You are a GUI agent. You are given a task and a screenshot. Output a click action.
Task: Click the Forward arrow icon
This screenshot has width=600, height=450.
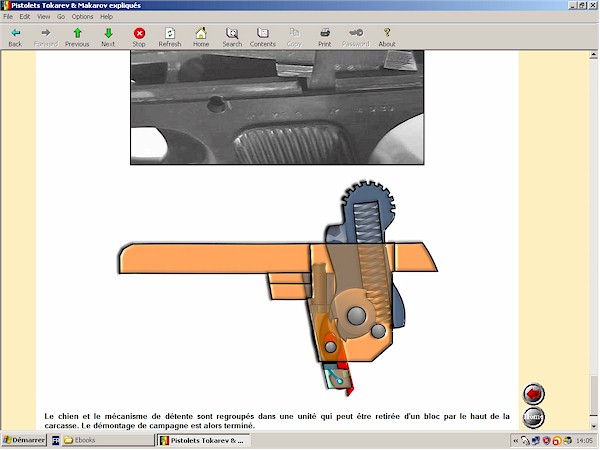point(46,37)
